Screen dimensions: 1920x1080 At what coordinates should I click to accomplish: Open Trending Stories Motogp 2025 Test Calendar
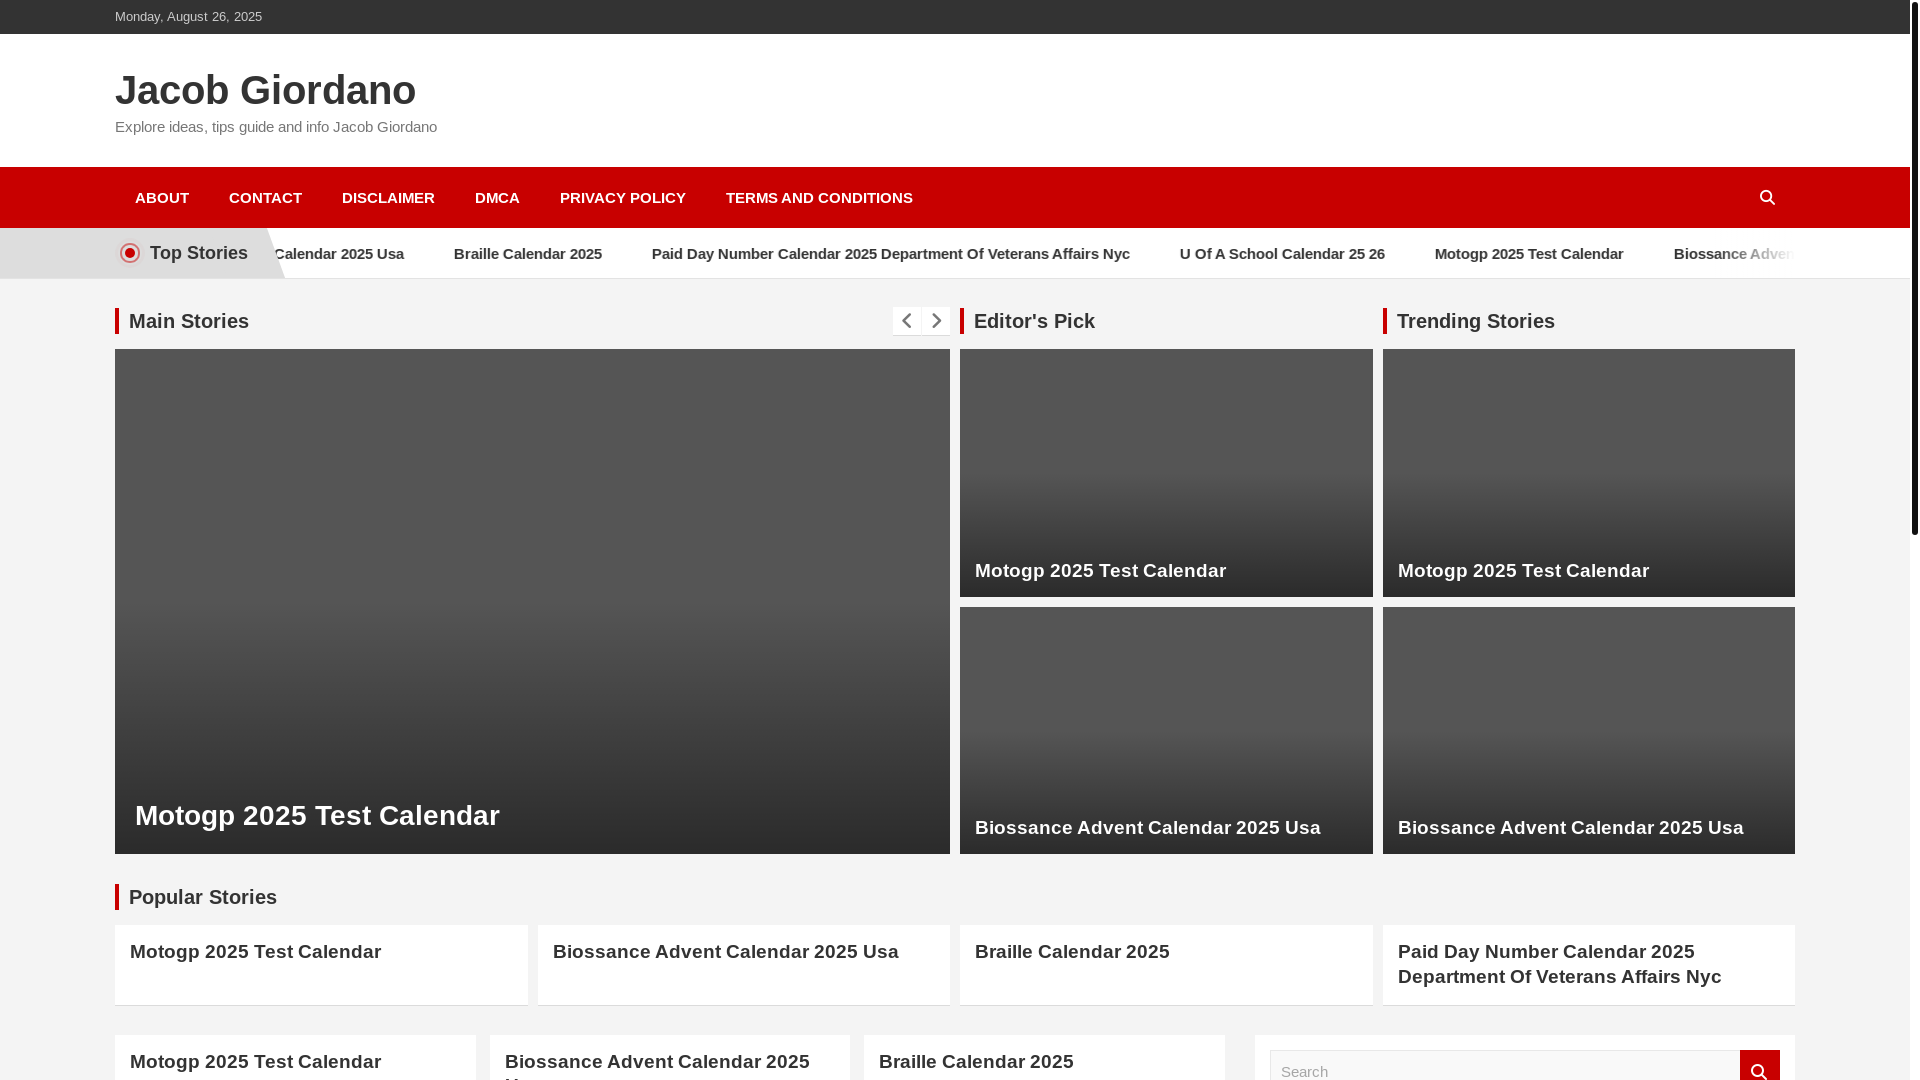coord(1523,571)
